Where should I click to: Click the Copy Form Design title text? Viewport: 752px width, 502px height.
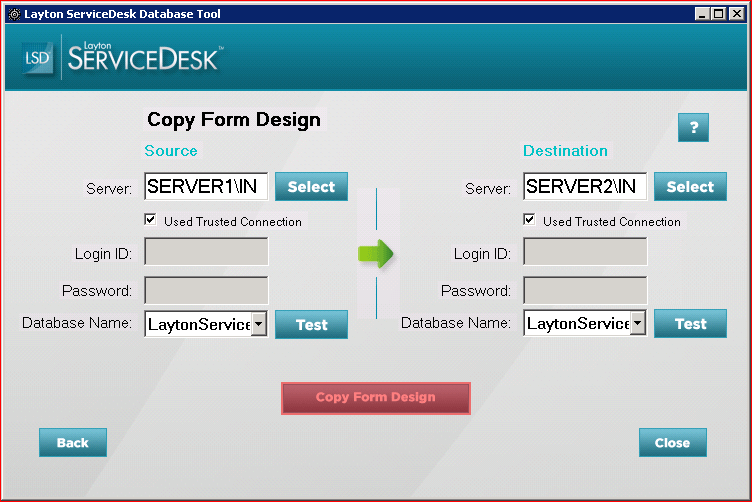pyautogui.click(x=234, y=119)
